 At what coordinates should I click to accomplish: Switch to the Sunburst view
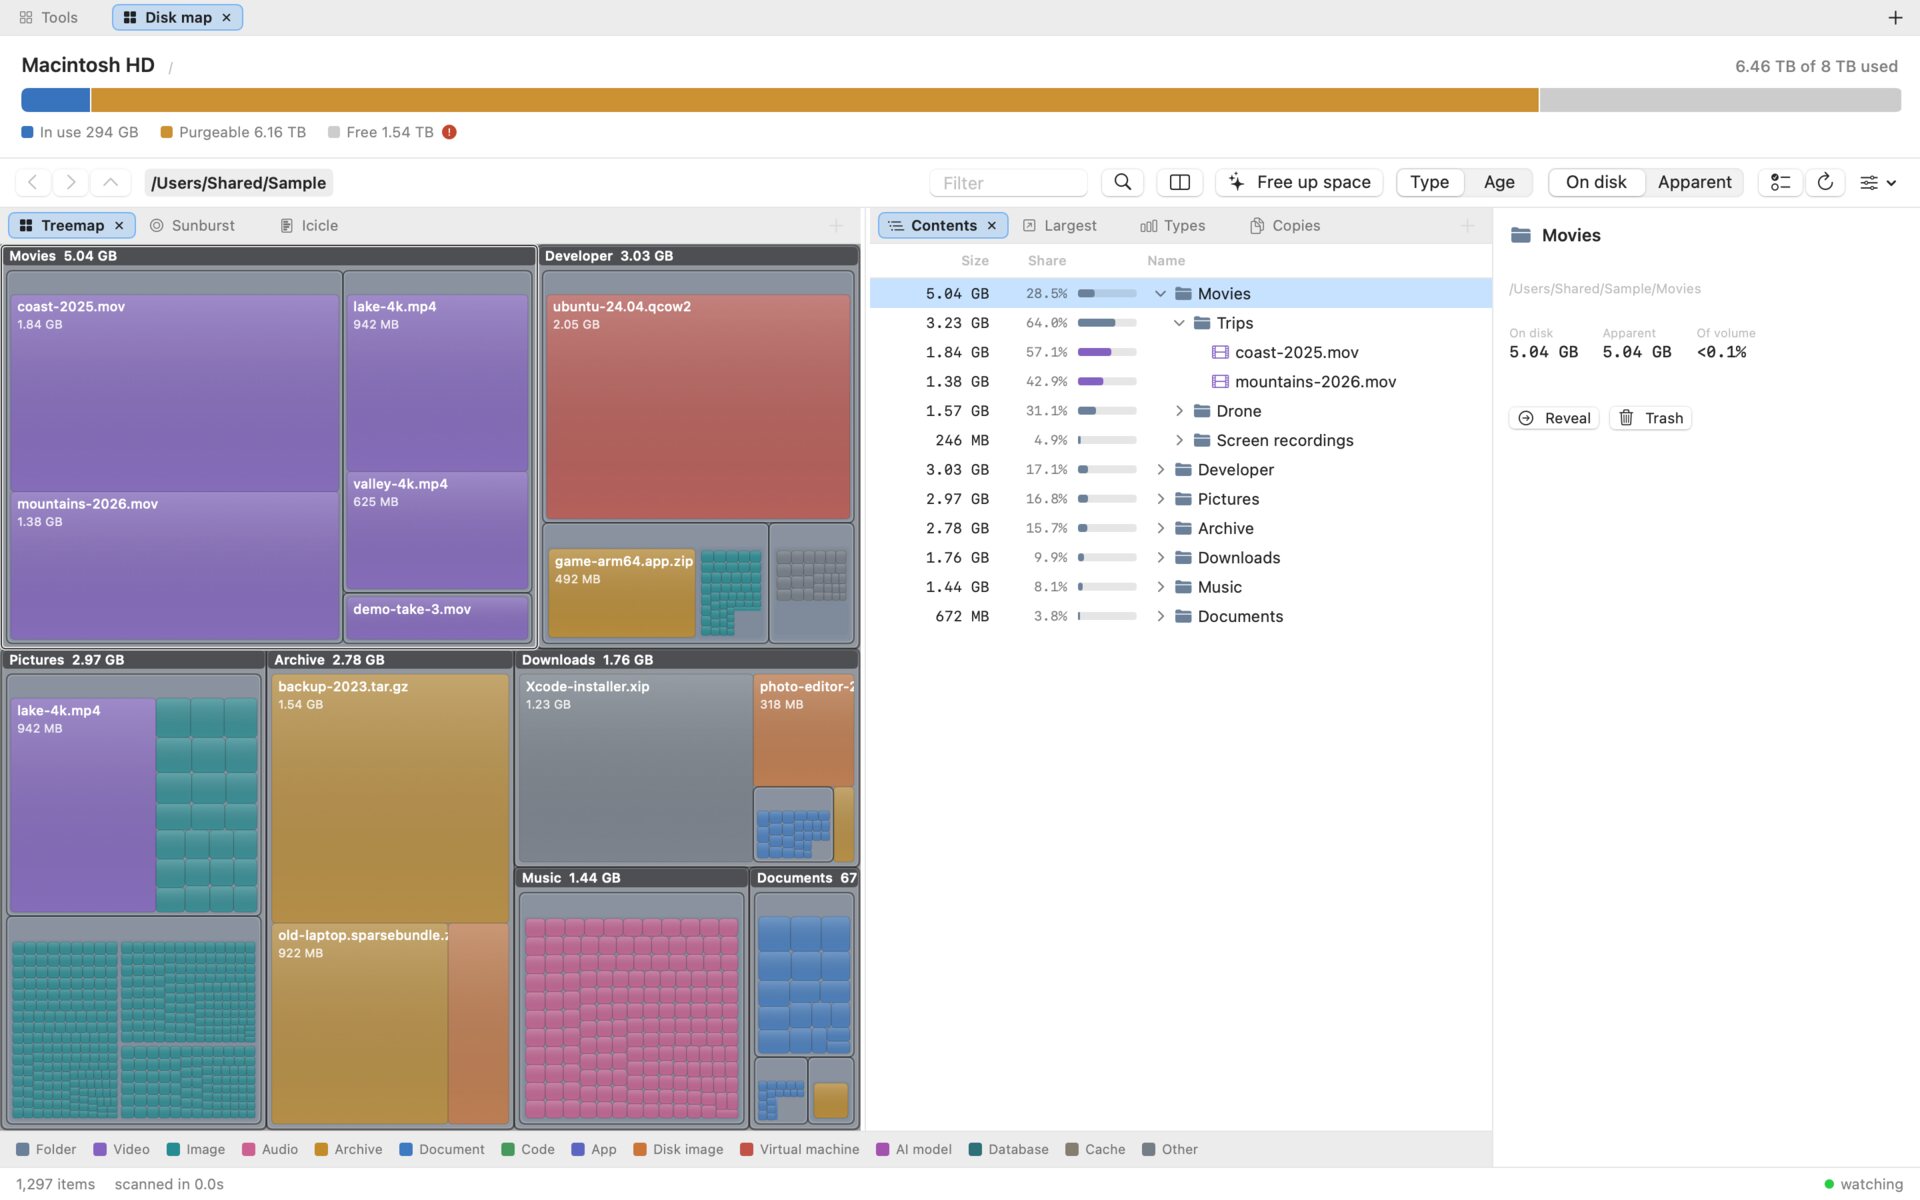tap(192, 225)
